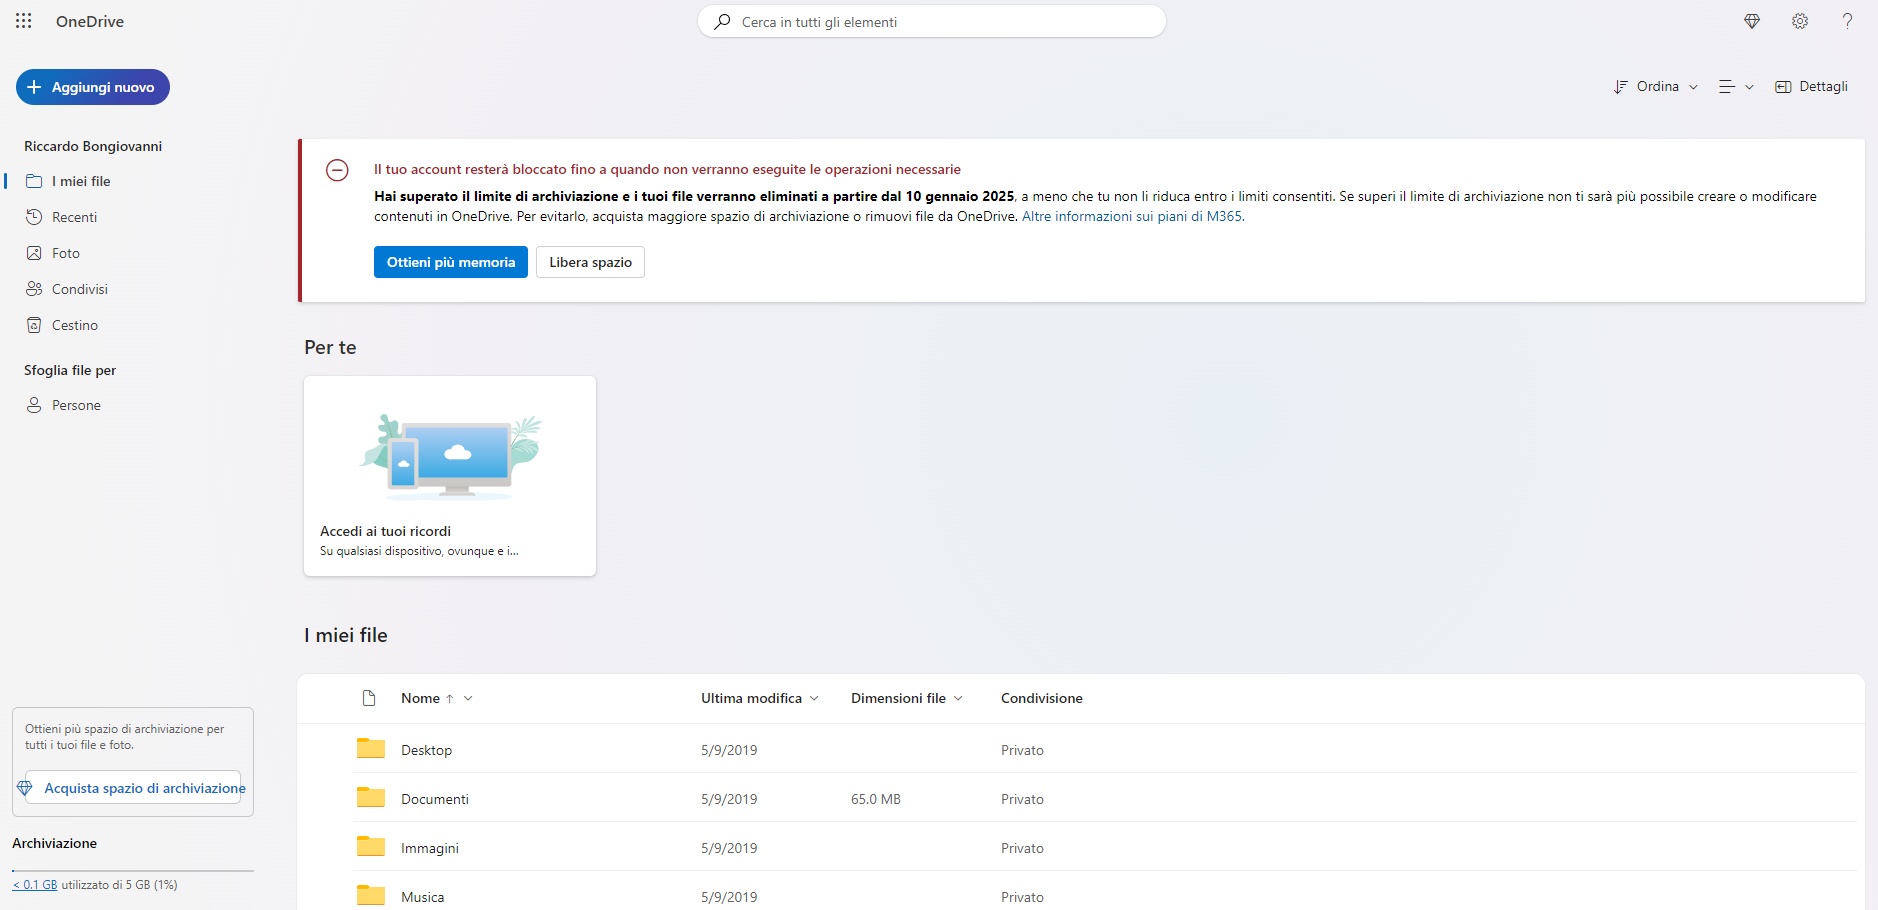Click the 65.0 MB size cell
1878x910 pixels.
[x=876, y=799]
